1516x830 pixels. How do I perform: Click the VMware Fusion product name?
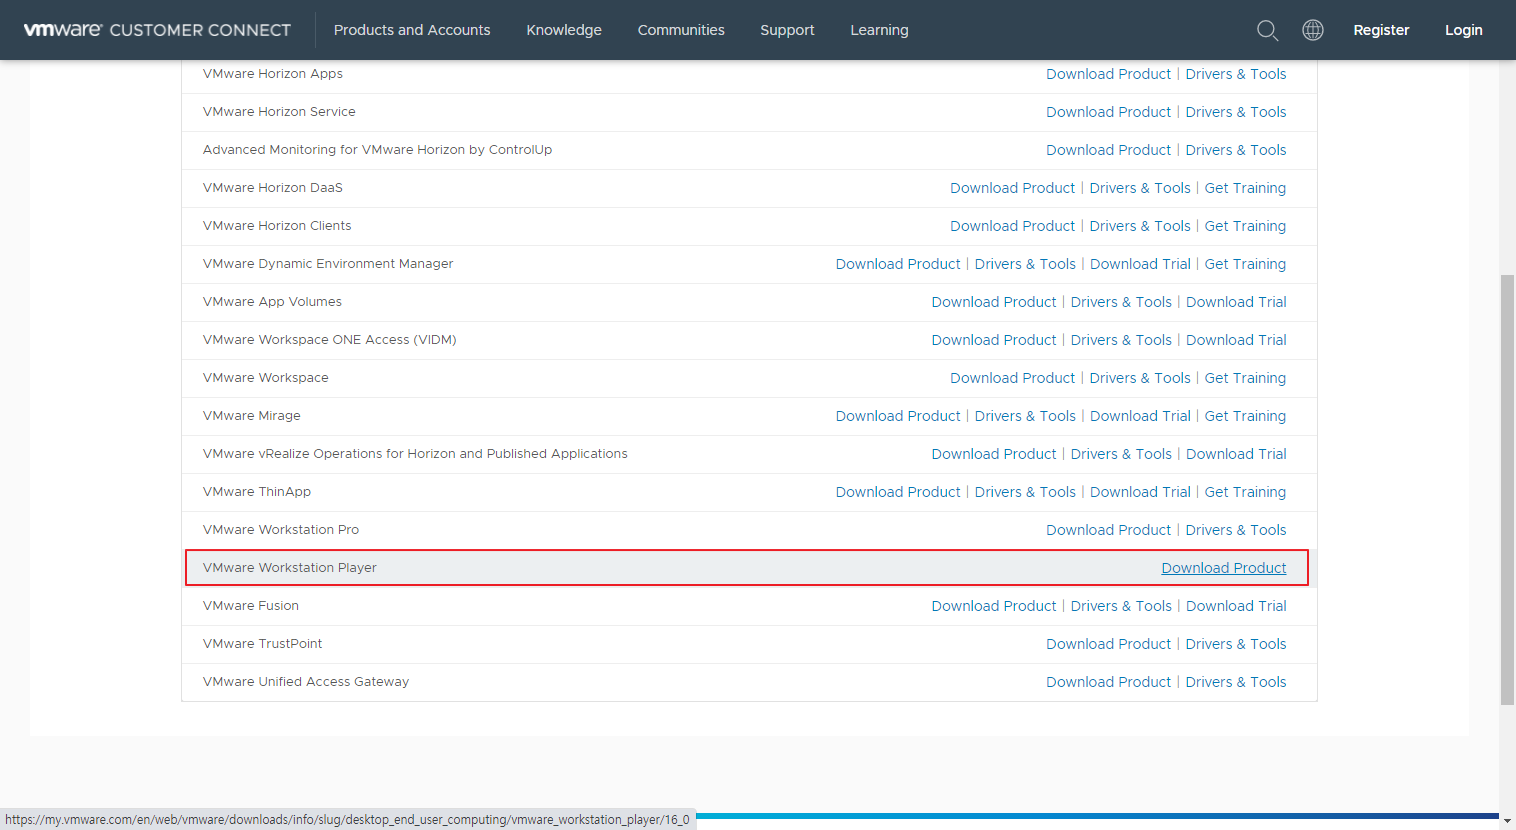tap(251, 606)
